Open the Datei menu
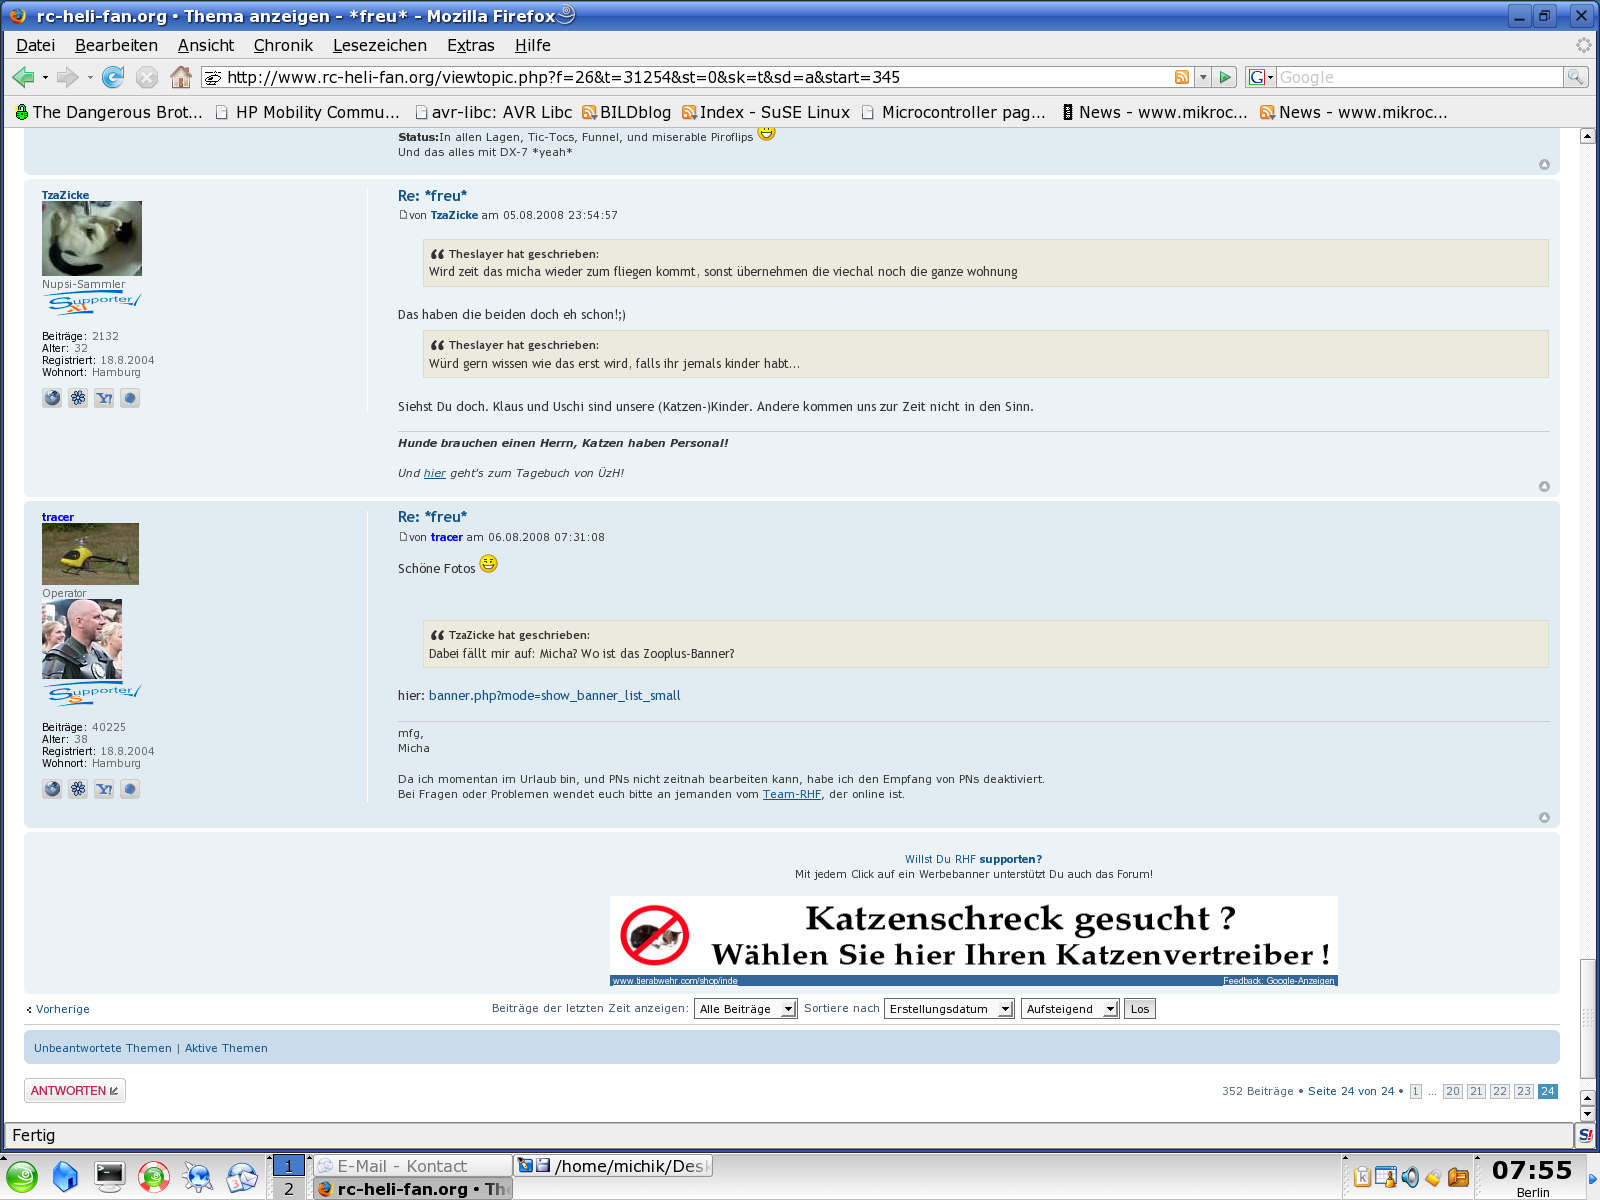 coord(35,45)
